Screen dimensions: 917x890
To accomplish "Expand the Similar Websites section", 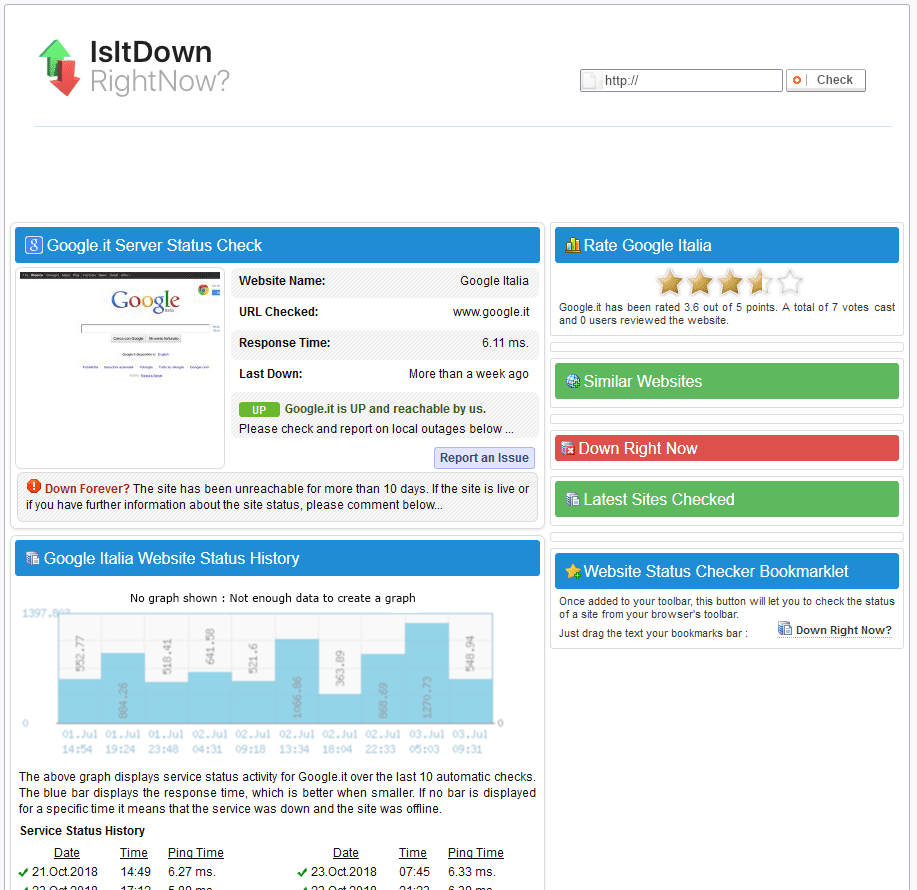I will (x=726, y=381).
